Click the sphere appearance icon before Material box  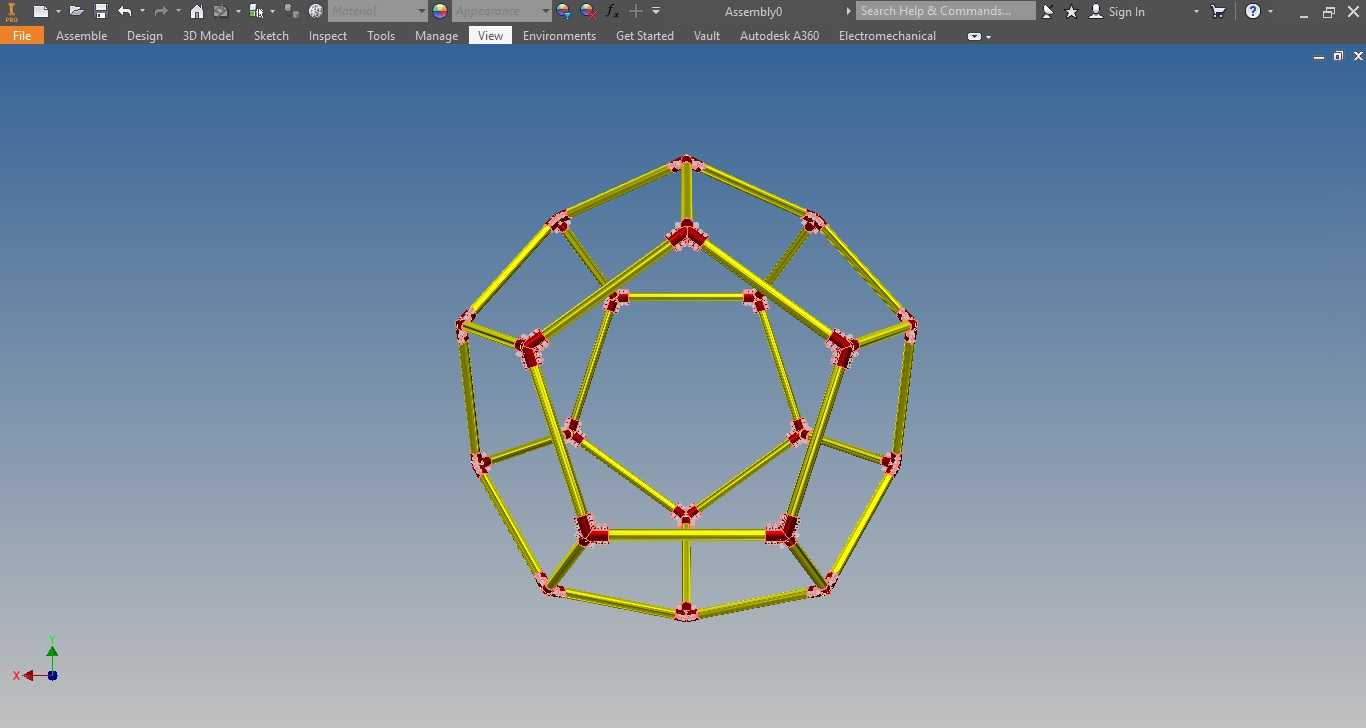coord(316,11)
